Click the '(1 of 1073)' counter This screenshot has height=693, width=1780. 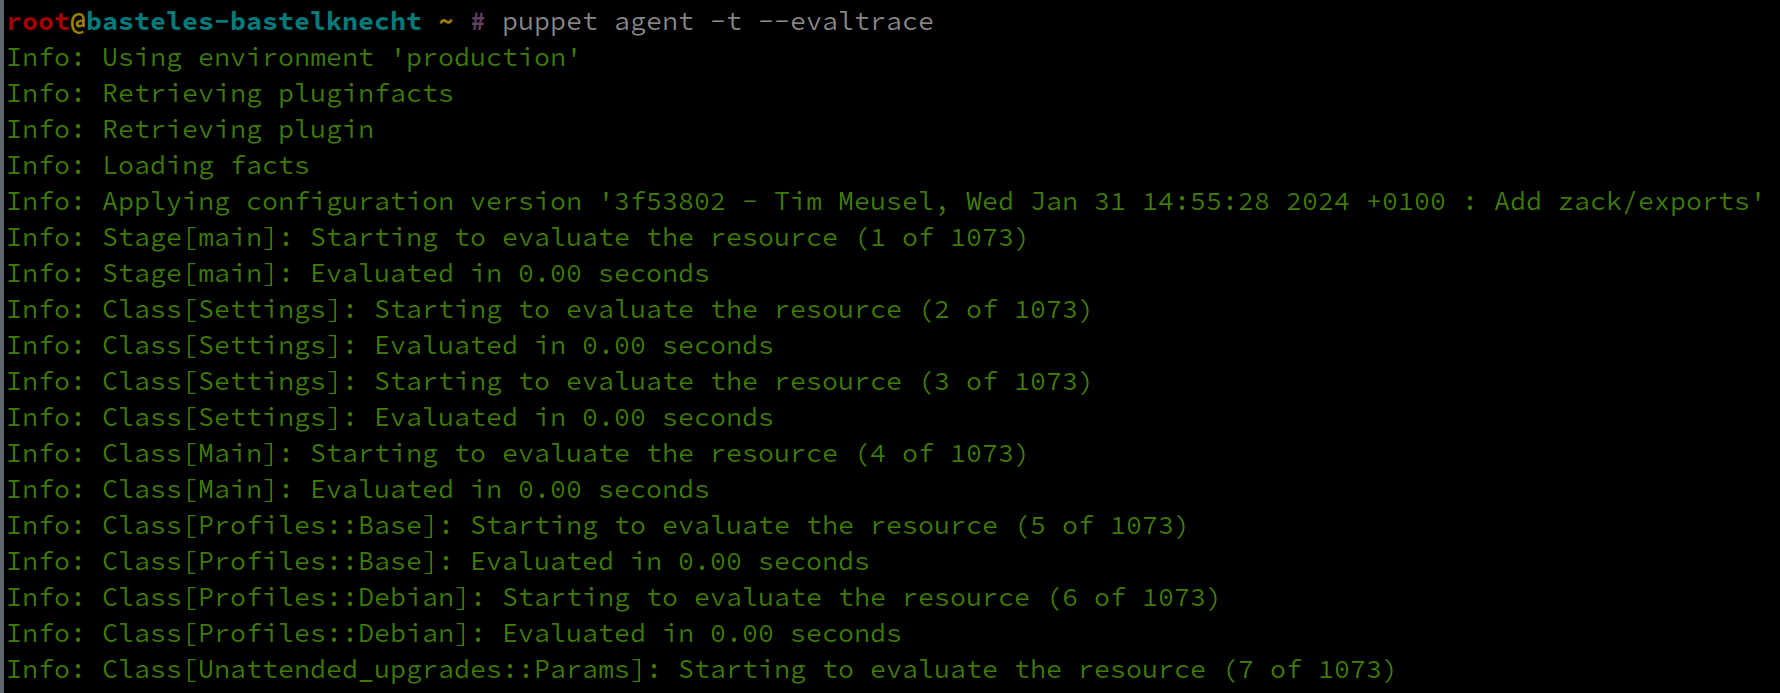click(x=942, y=238)
